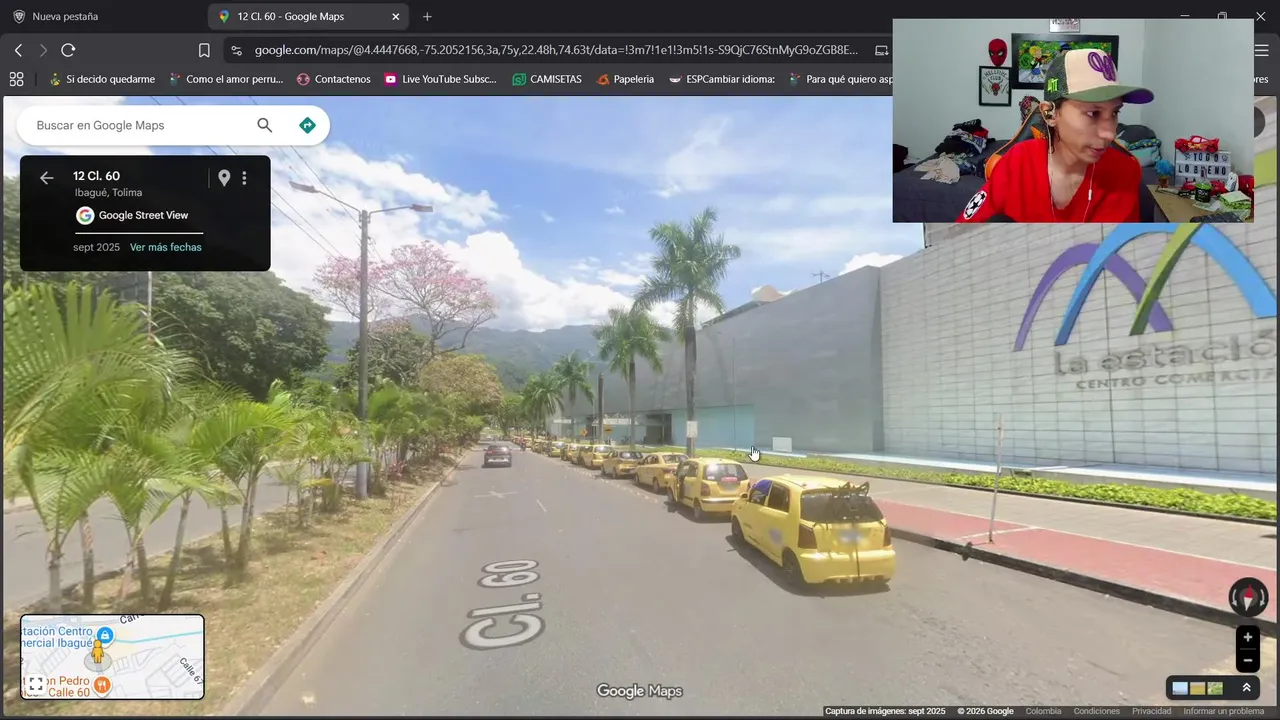This screenshot has height=720, width=1280.
Task: Click the compass needle to face north
Action: click(x=1247, y=597)
